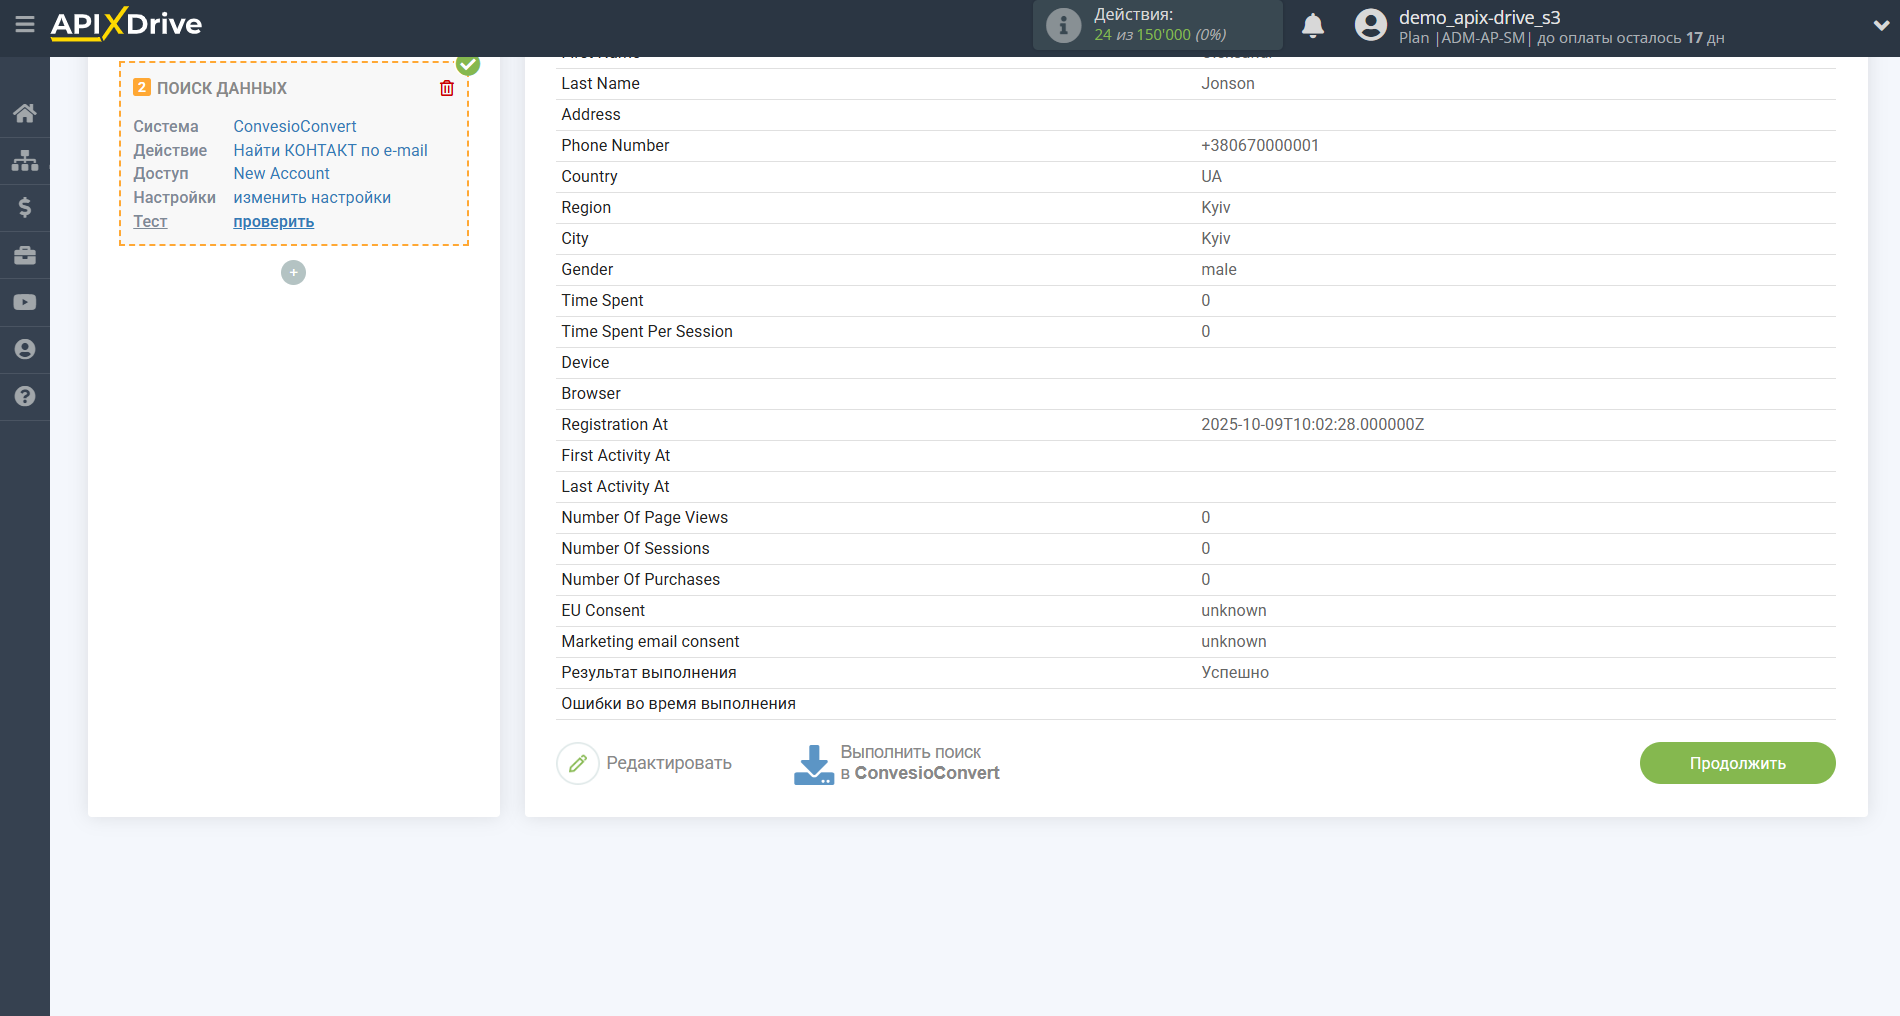
Task: Expand the account dropdown chevron
Action: tap(1880, 26)
